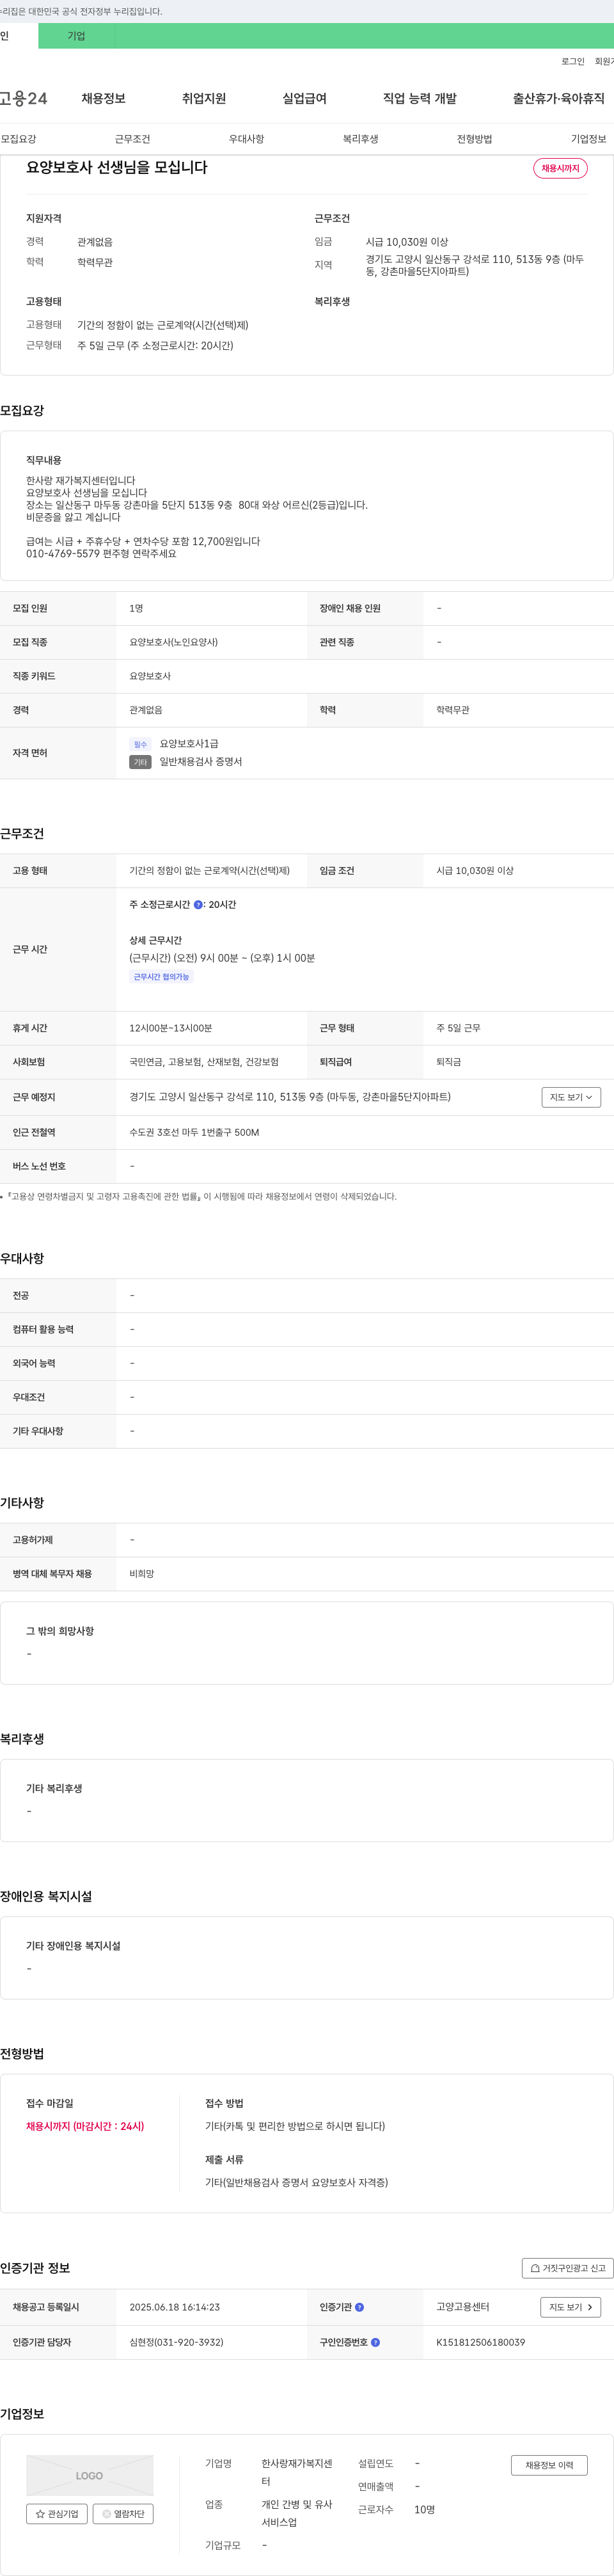Click the 열람차단 button
Image resolution: width=614 pixels, height=2576 pixels.
click(x=123, y=2513)
